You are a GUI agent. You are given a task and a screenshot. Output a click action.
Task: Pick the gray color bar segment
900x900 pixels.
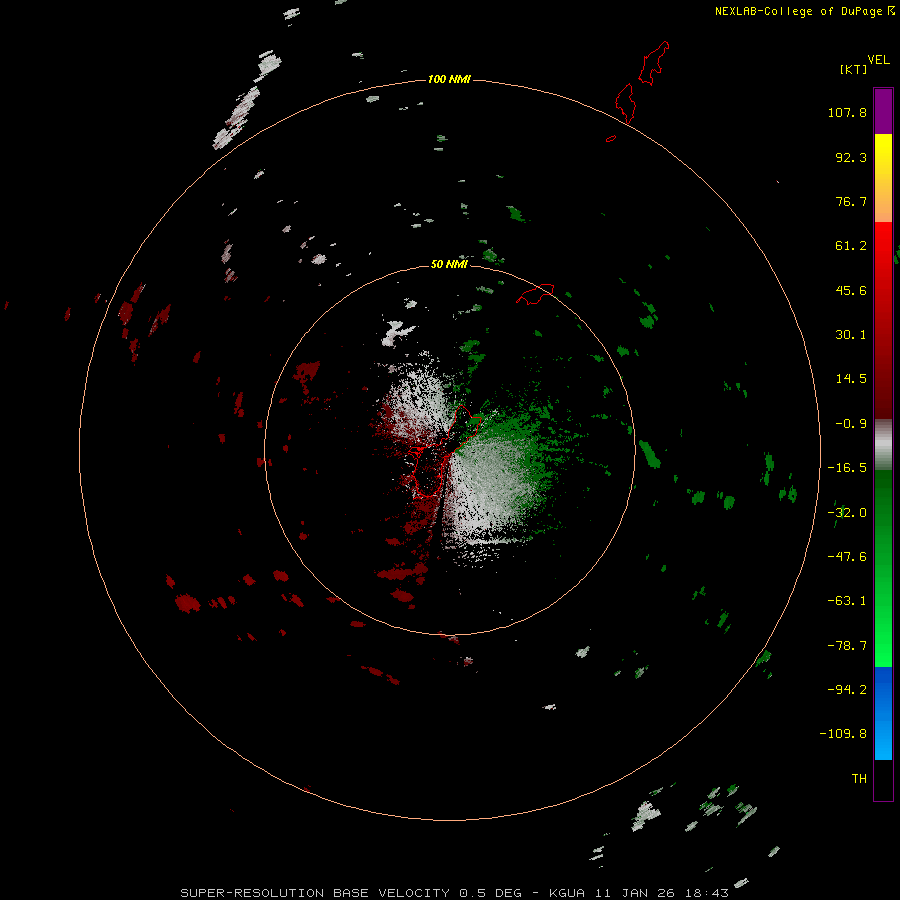point(883,445)
